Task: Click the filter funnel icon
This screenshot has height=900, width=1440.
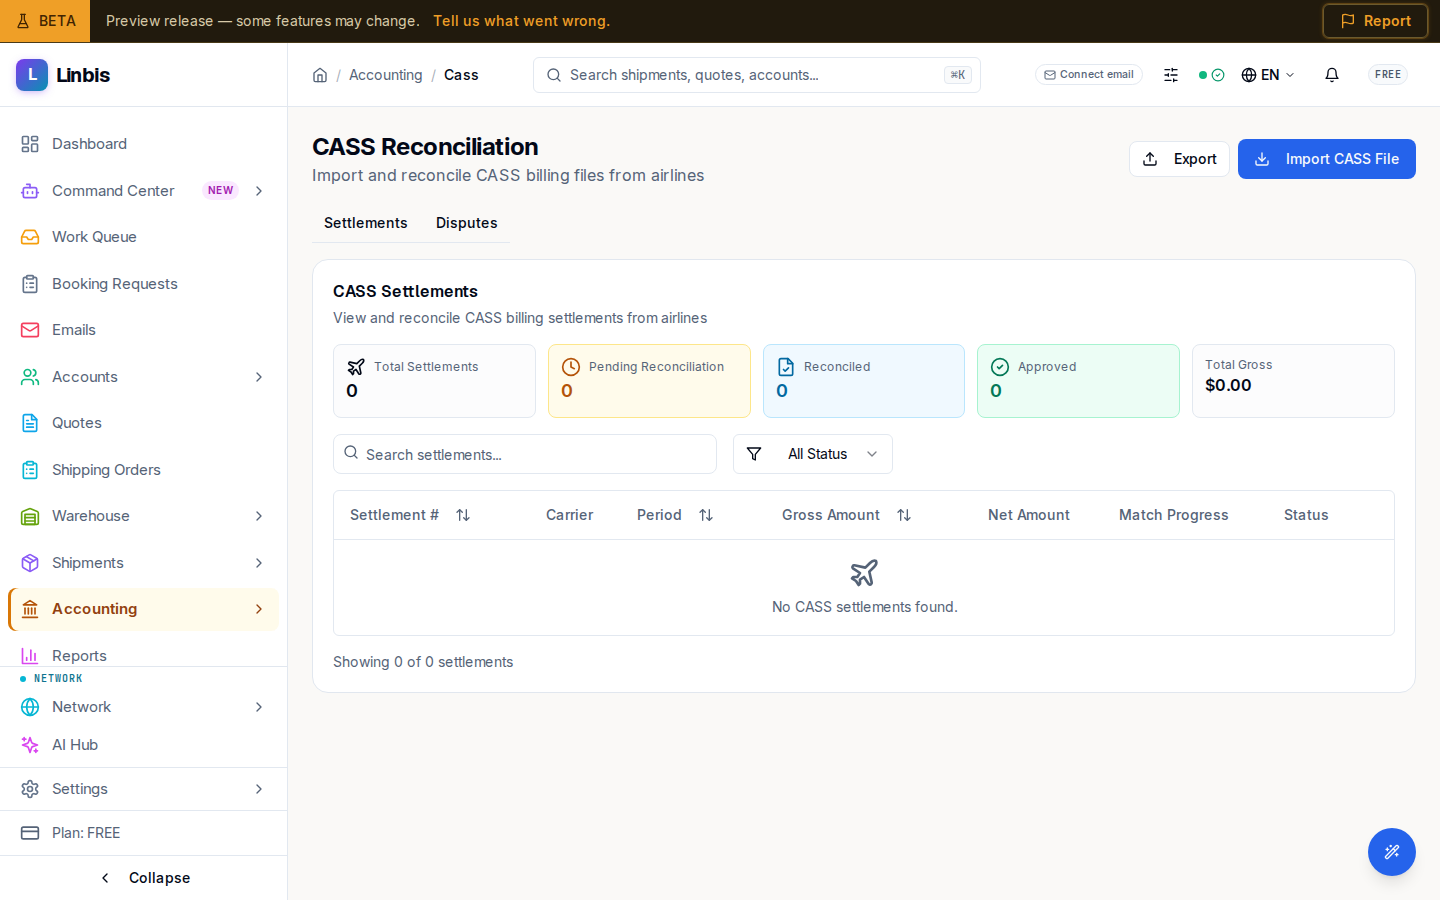Action: tap(754, 454)
